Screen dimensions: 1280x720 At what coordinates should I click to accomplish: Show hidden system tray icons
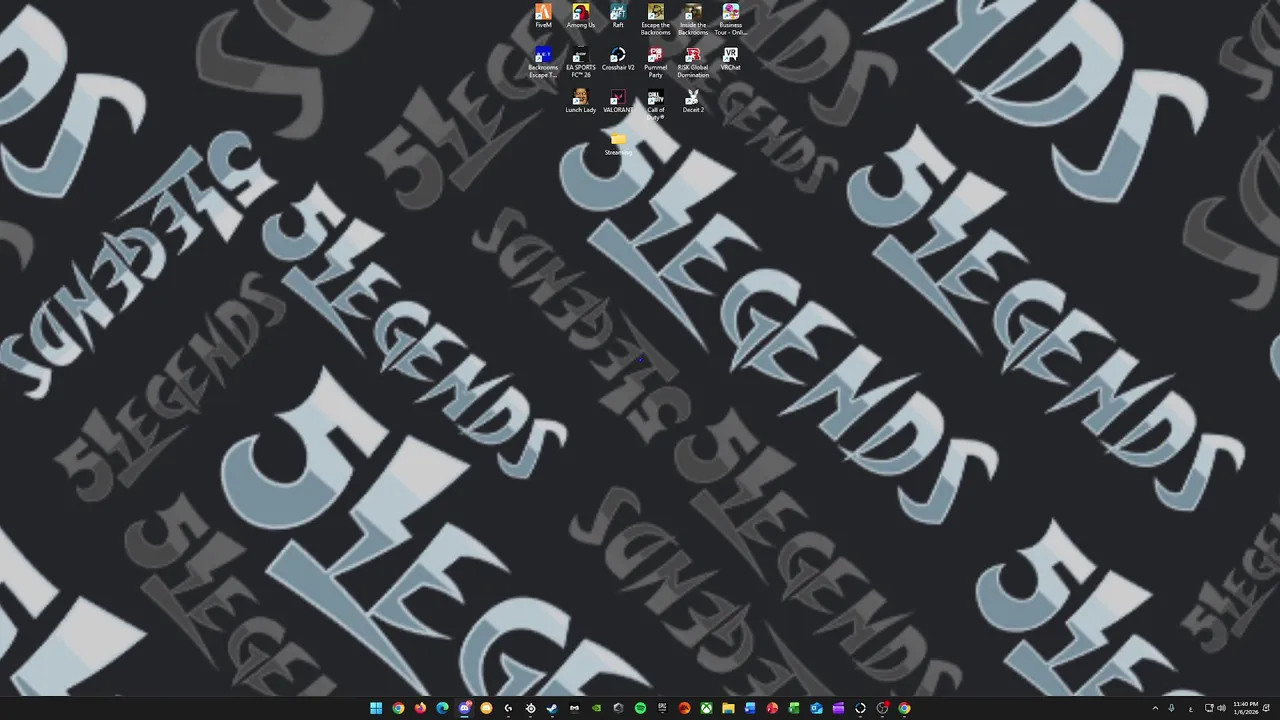1155,708
